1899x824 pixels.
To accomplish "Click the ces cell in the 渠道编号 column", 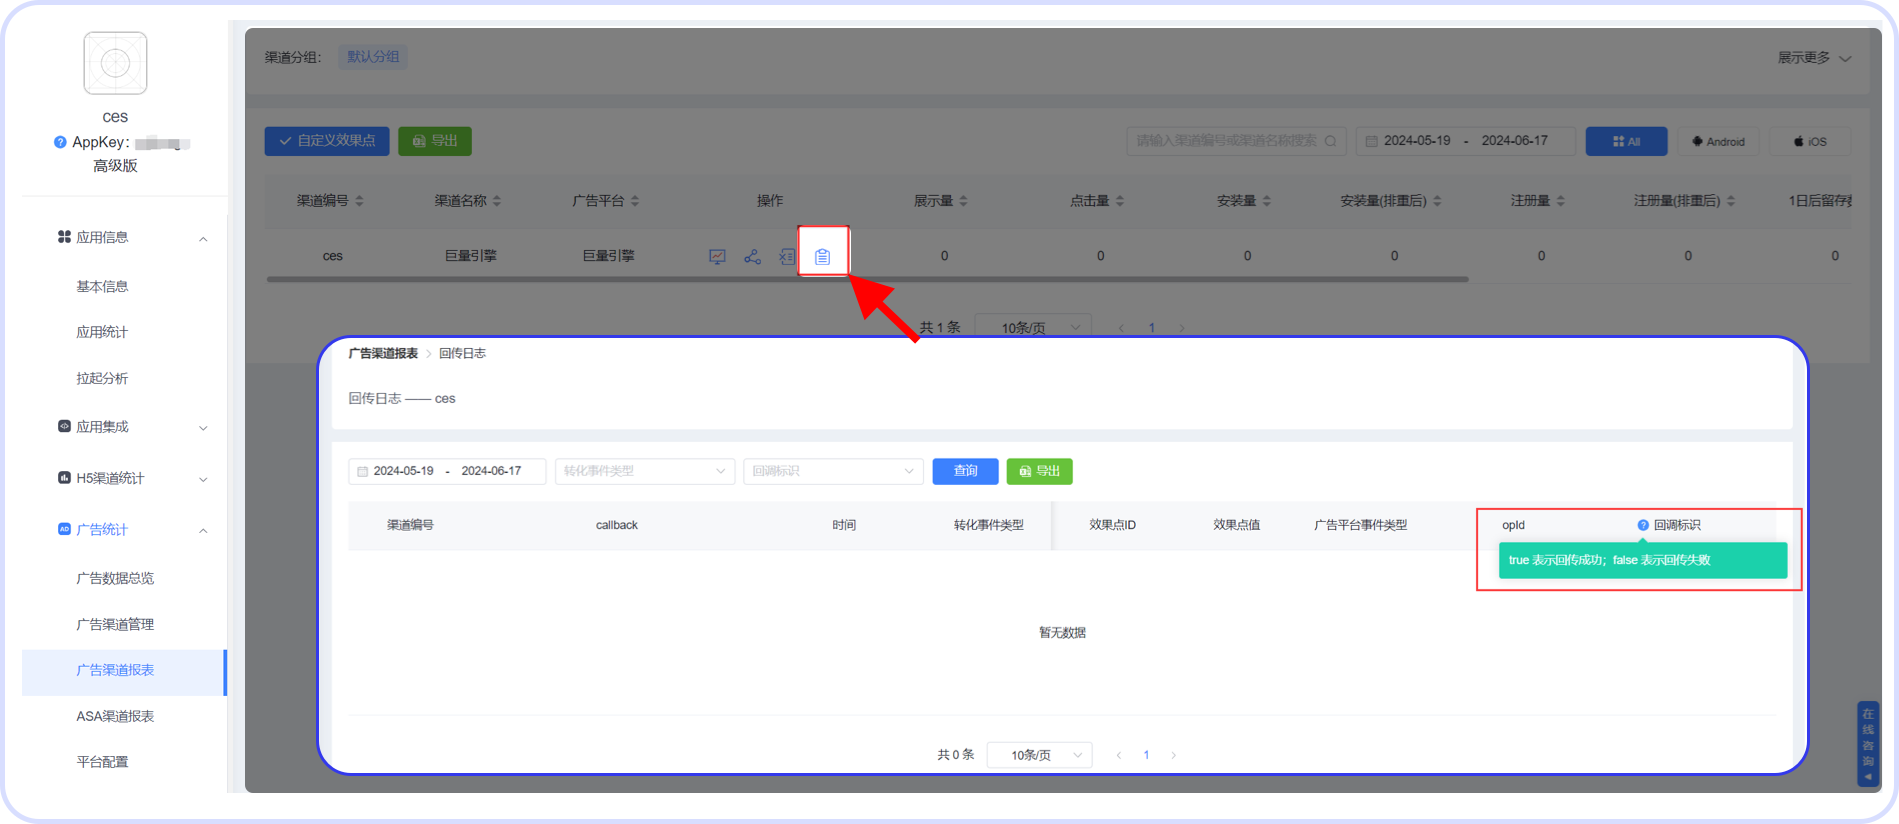I will [x=333, y=256].
